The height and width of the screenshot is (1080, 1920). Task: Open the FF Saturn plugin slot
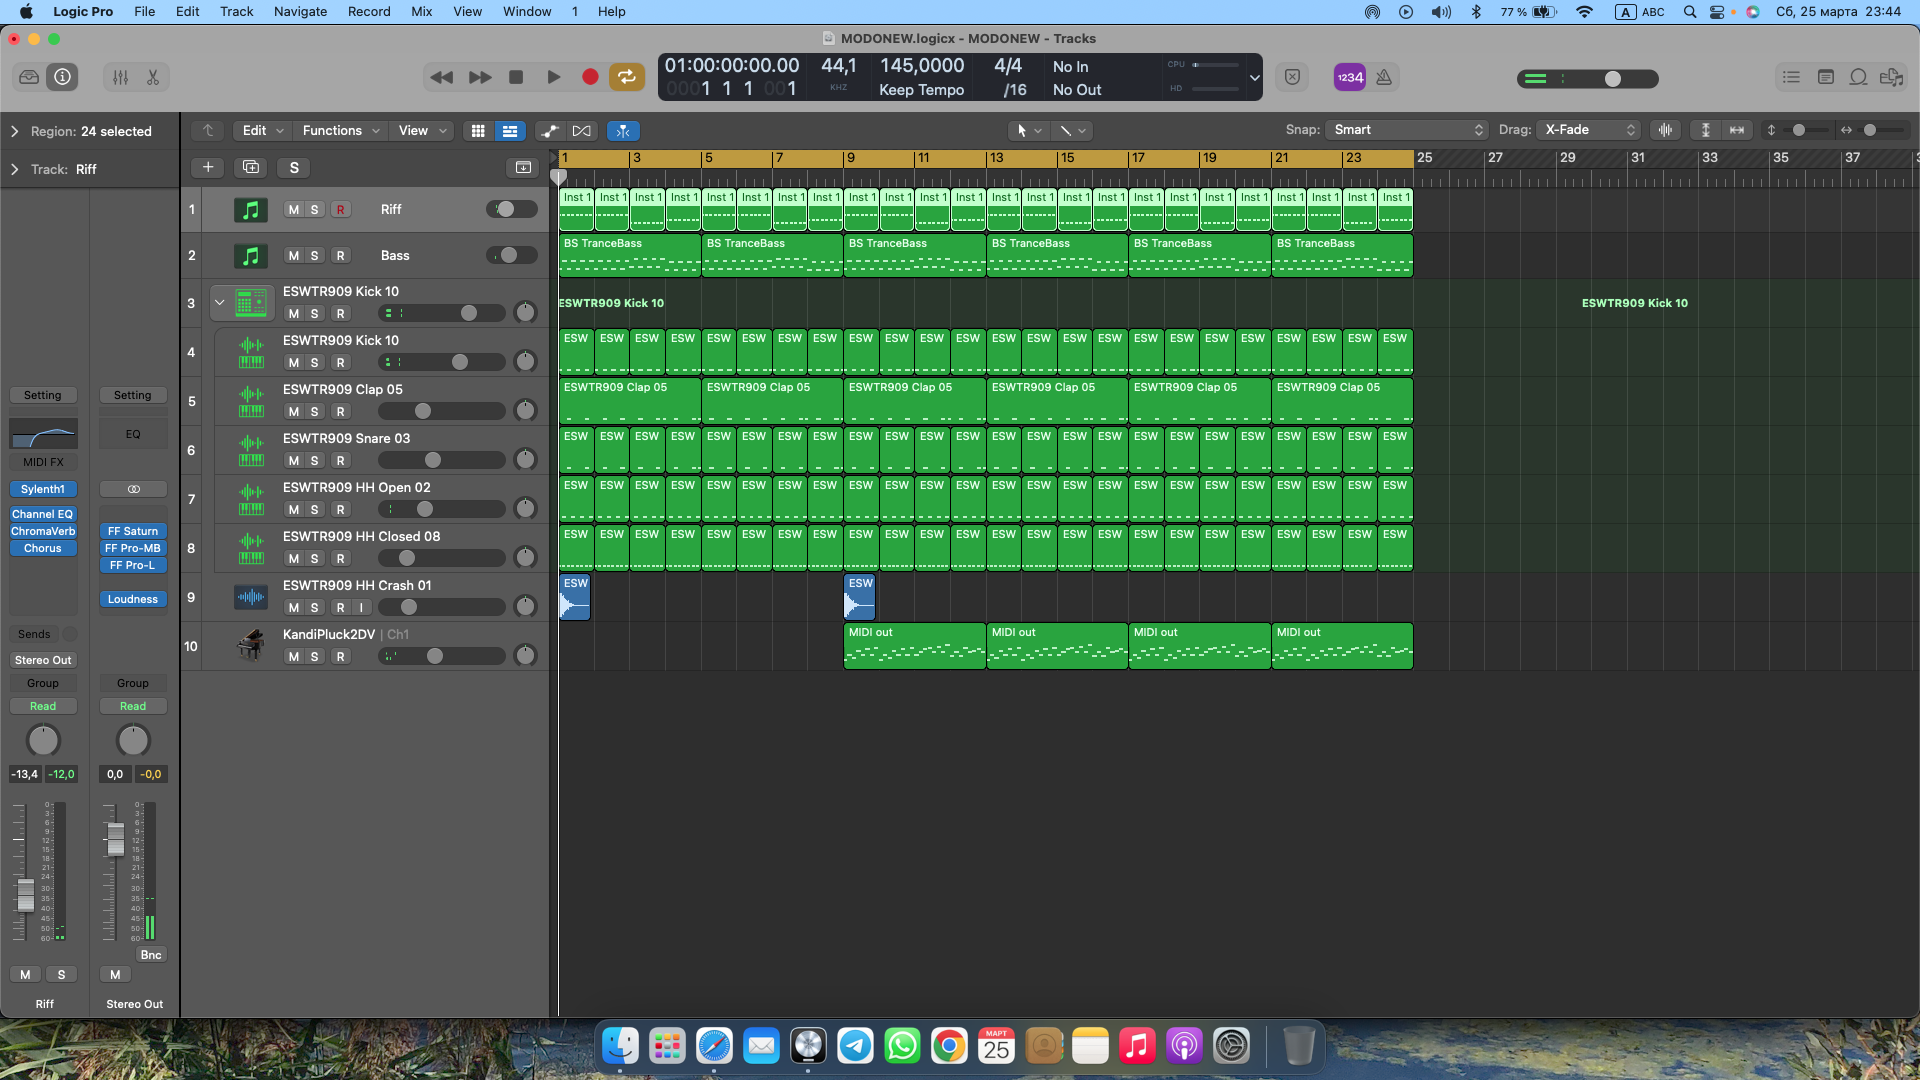tap(133, 531)
